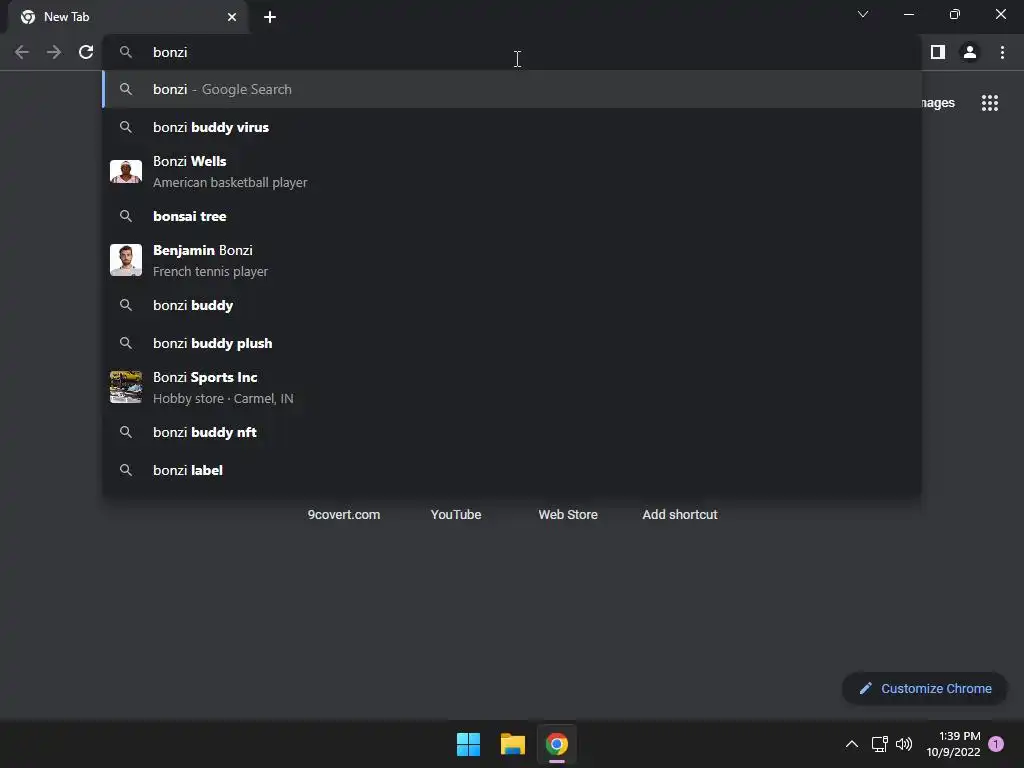Click the Bonzi Wells photo thumbnail
This screenshot has width=1024, height=768.
[x=126, y=171]
